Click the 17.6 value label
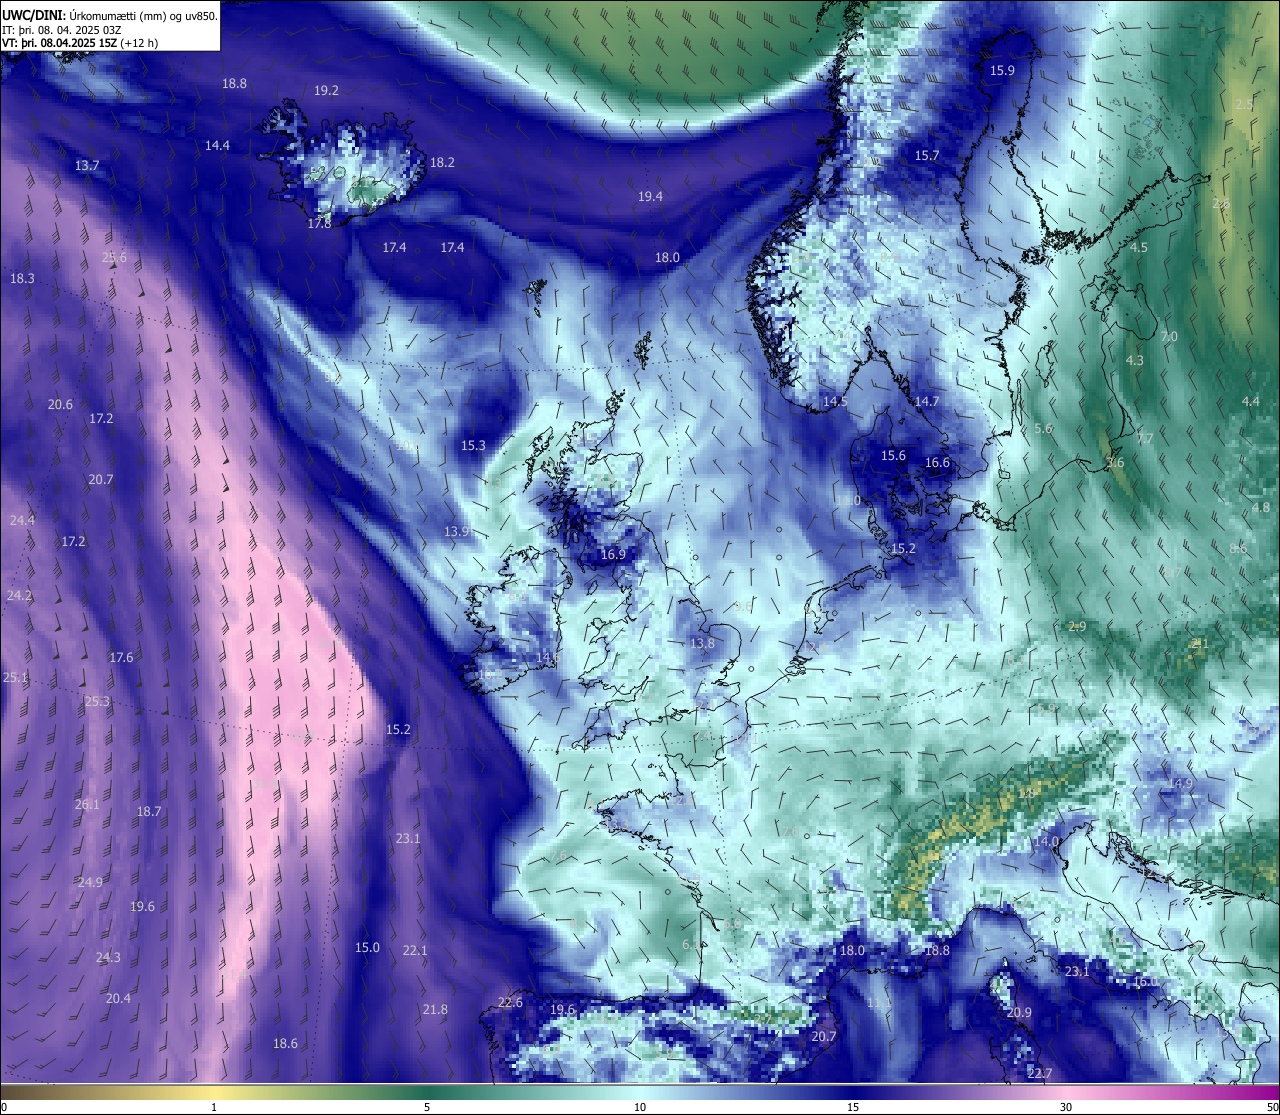 tap(121, 657)
